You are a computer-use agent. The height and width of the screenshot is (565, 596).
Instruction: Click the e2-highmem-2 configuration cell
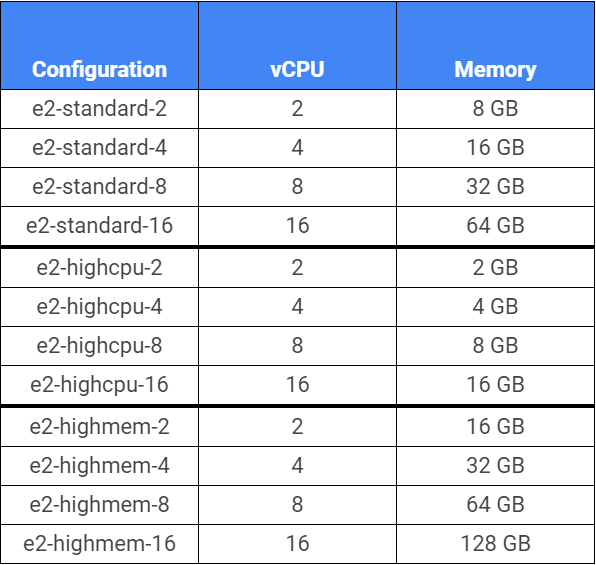pos(99,427)
